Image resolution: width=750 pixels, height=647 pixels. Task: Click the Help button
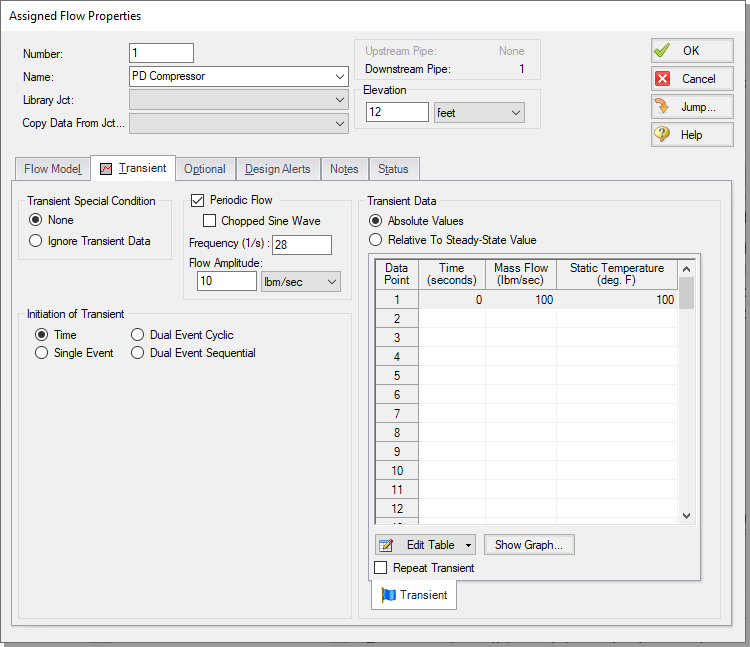coord(692,135)
